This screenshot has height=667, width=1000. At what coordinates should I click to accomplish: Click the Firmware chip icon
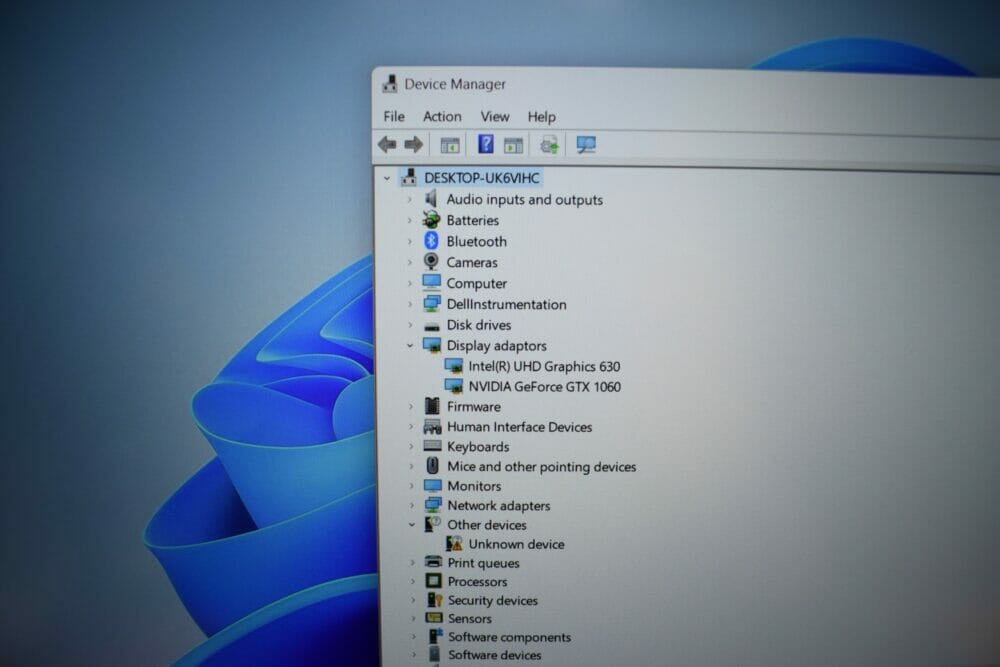(432, 406)
